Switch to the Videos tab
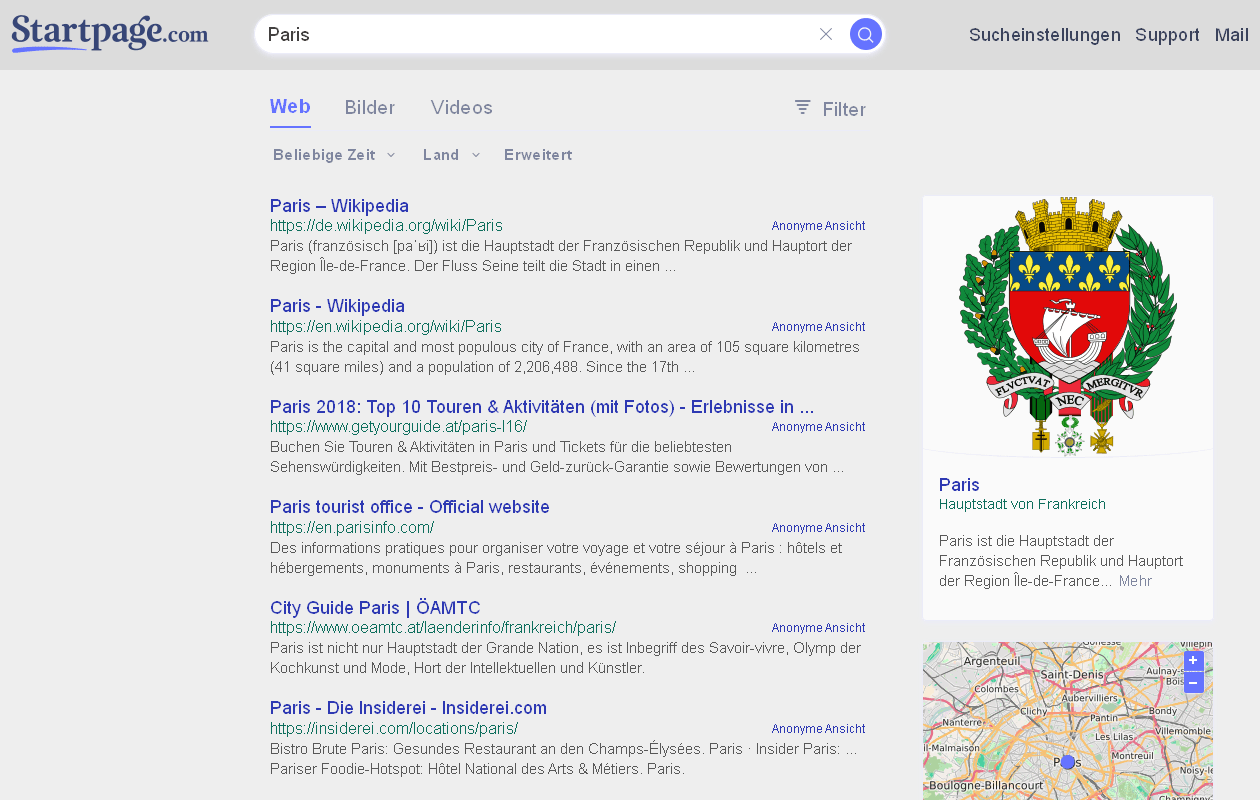The width and height of the screenshot is (1260, 800). point(462,108)
